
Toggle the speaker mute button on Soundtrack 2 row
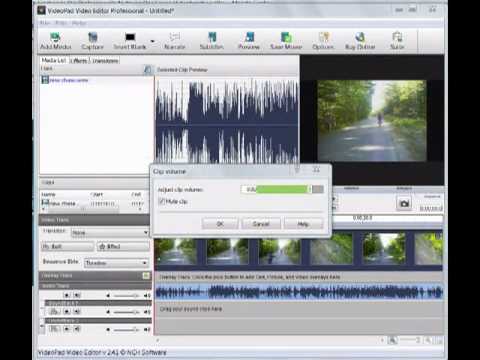77,329
